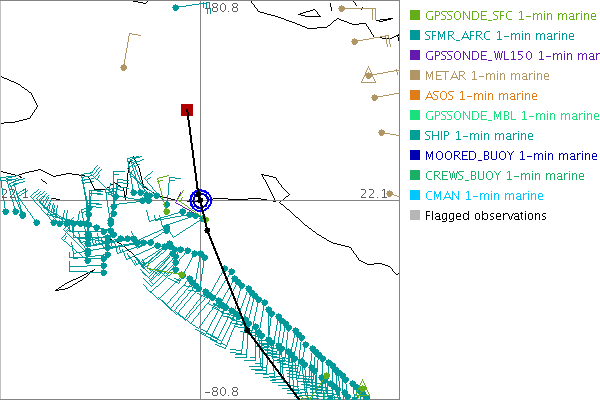This screenshot has height=400, width=600.
Task: Click the gray Flagged observations swatch
Action: click(x=416, y=216)
